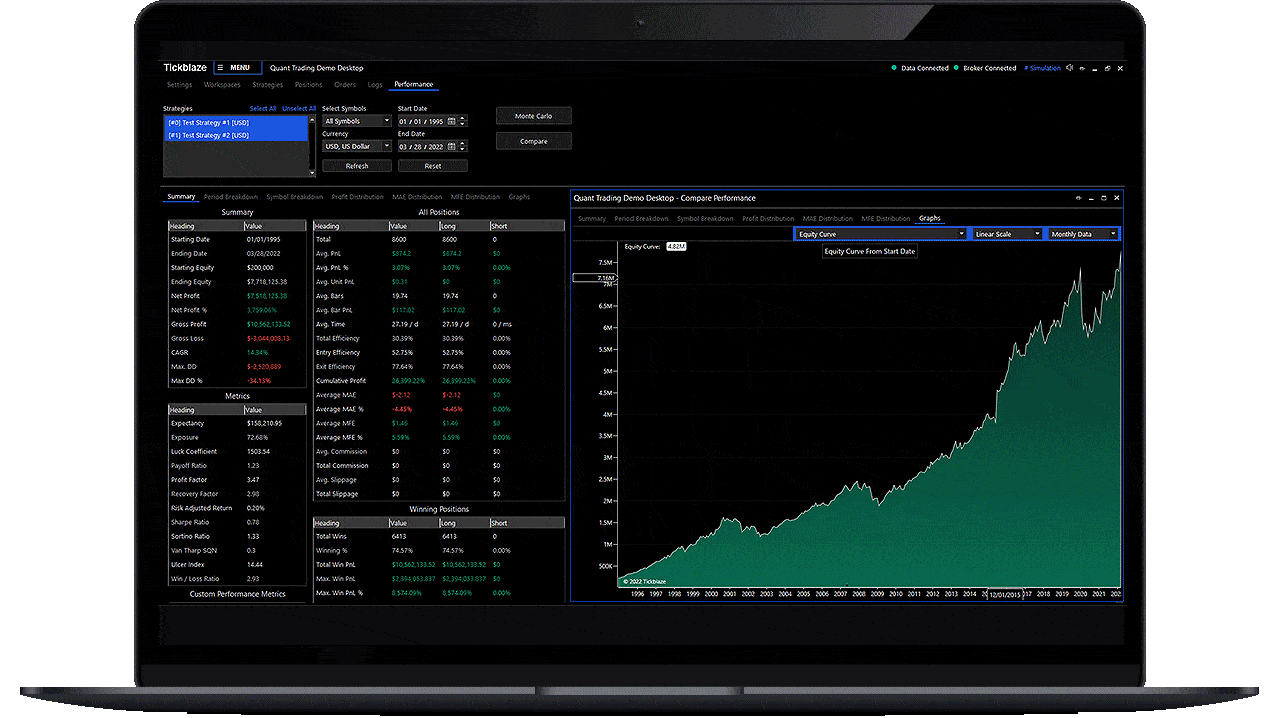This screenshot has height=718, width=1280.
Task: Open the Monthly Data dropdown
Action: pyautogui.click(x=1083, y=234)
